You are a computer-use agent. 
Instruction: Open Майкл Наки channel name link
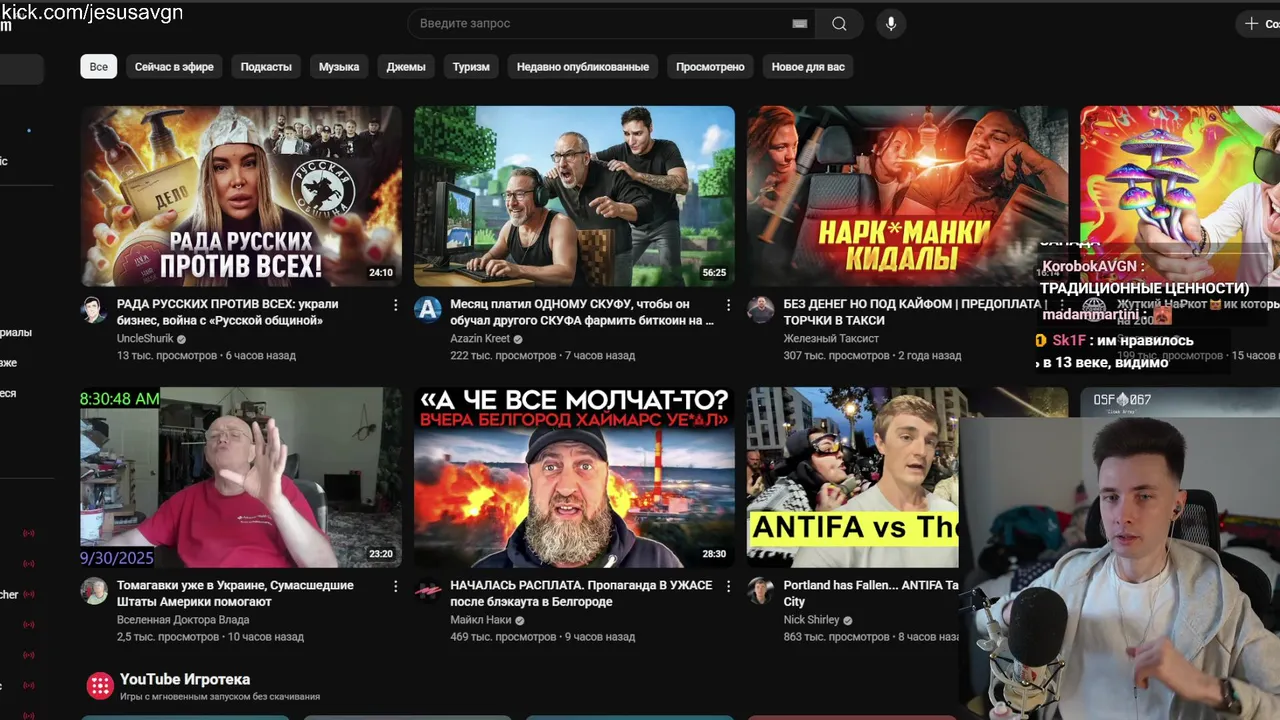coord(481,620)
